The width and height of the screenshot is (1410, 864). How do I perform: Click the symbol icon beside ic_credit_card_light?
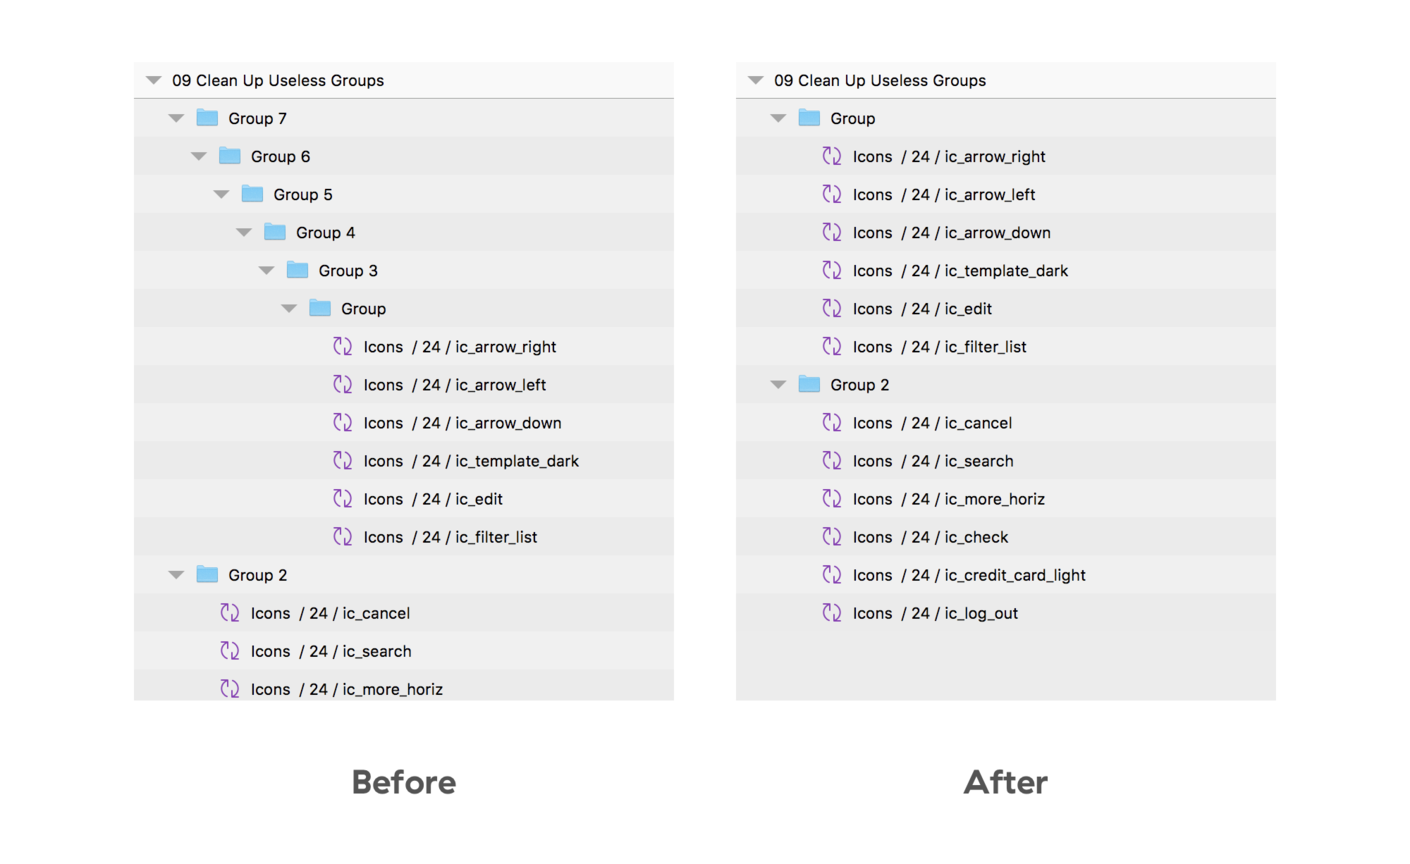point(832,575)
